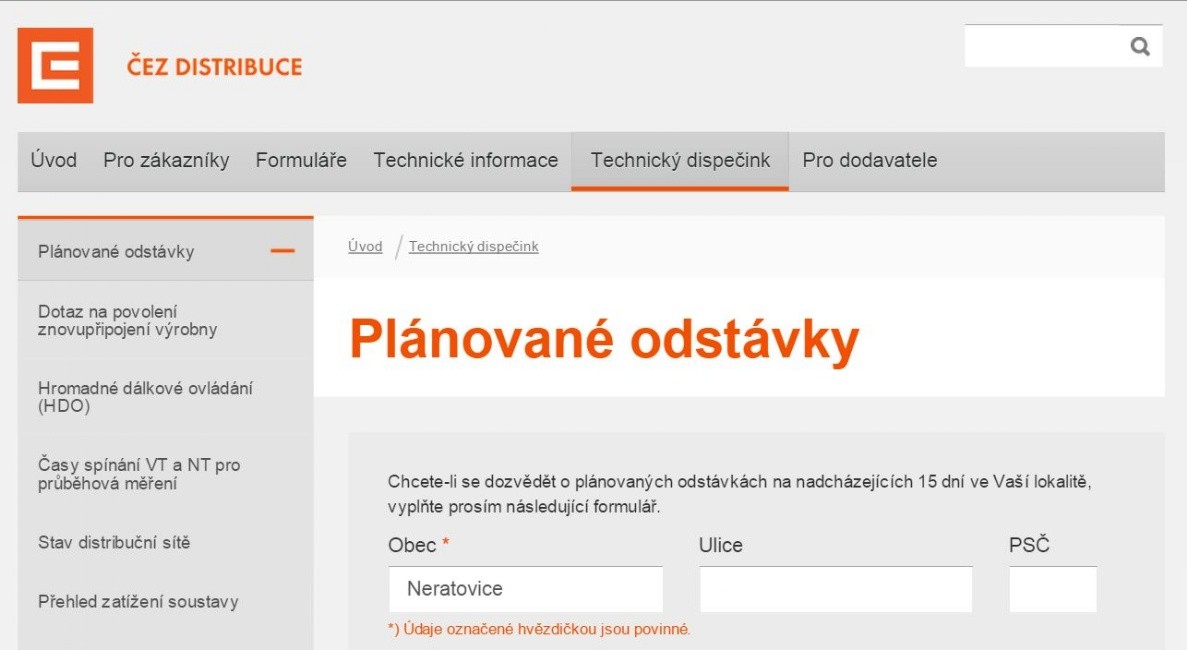
Task: Open the Úvod menu item
Action: point(53,160)
